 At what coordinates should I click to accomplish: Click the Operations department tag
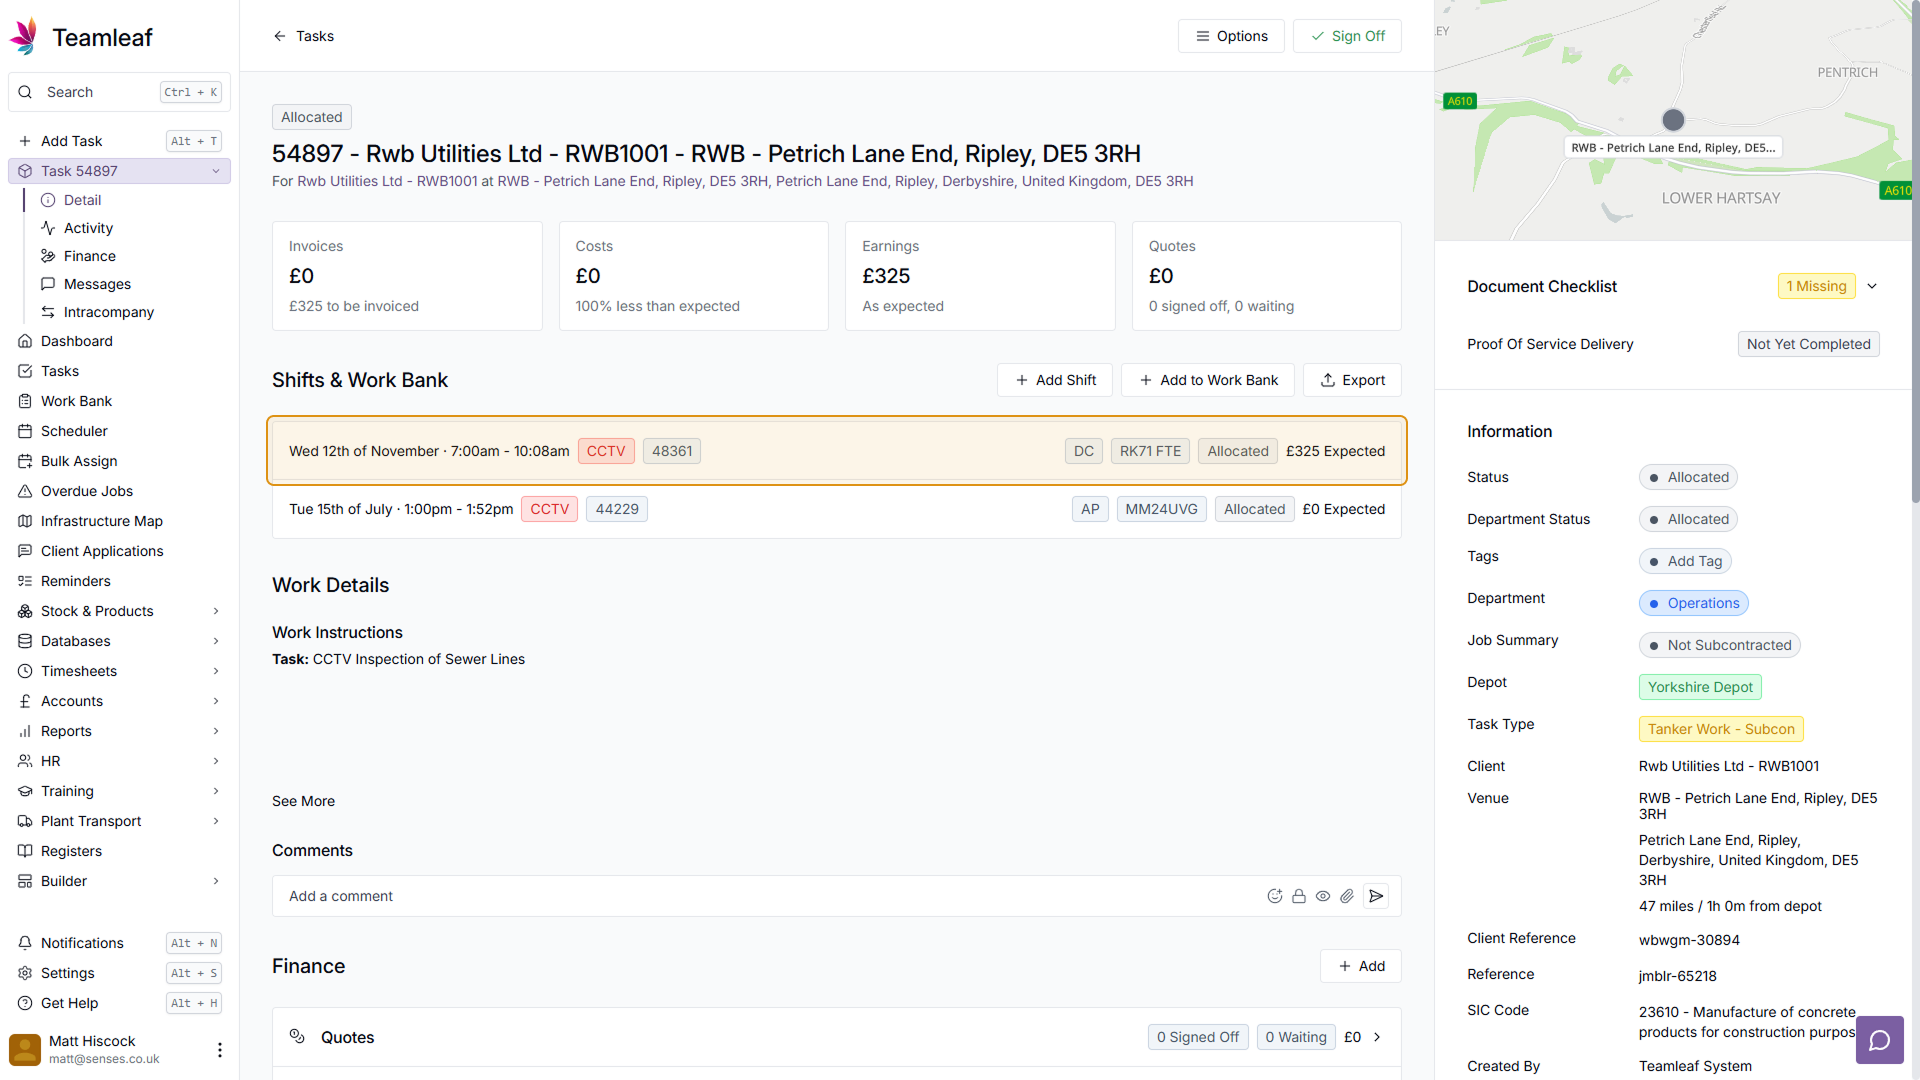(x=1694, y=603)
